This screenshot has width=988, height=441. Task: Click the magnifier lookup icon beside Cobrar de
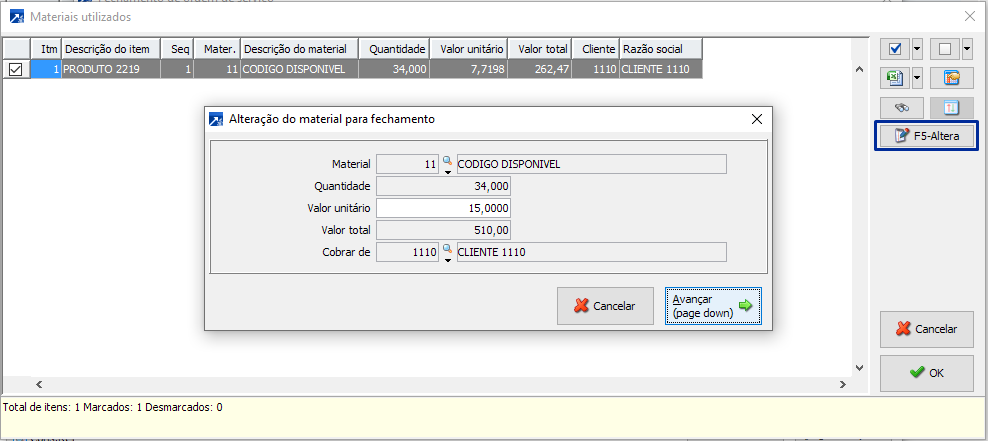[x=447, y=249]
